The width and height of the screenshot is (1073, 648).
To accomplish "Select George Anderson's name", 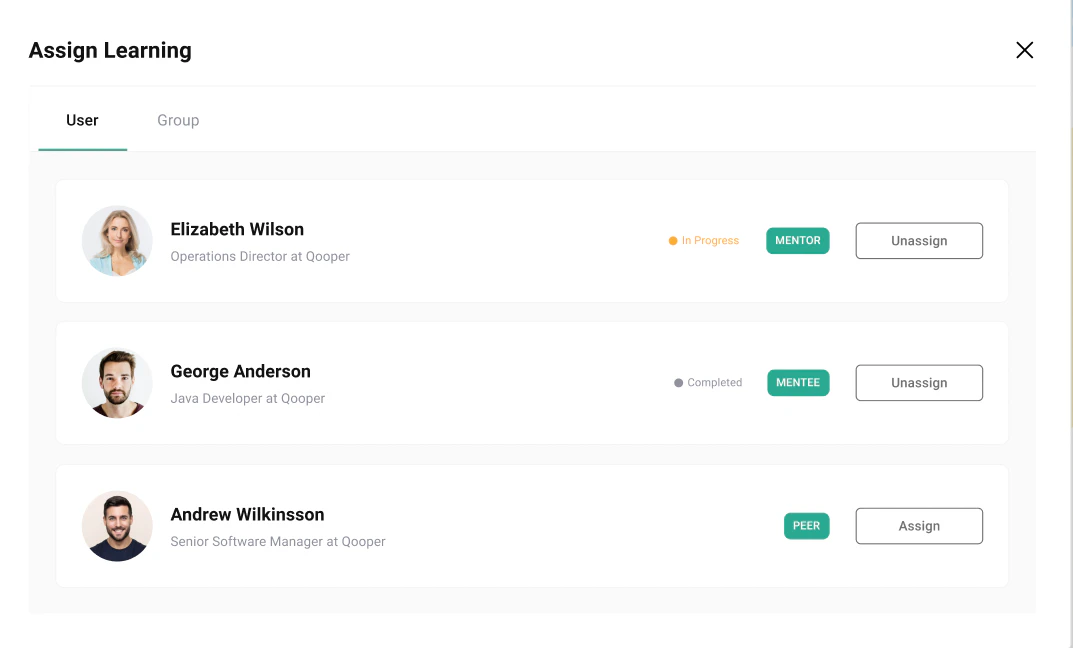I will (240, 371).
